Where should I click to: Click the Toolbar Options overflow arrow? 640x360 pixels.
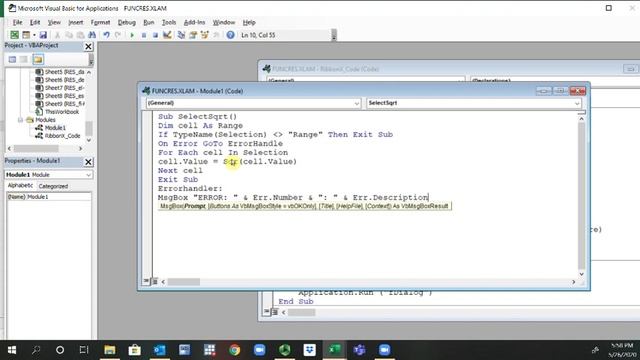(x=334, y=36)
